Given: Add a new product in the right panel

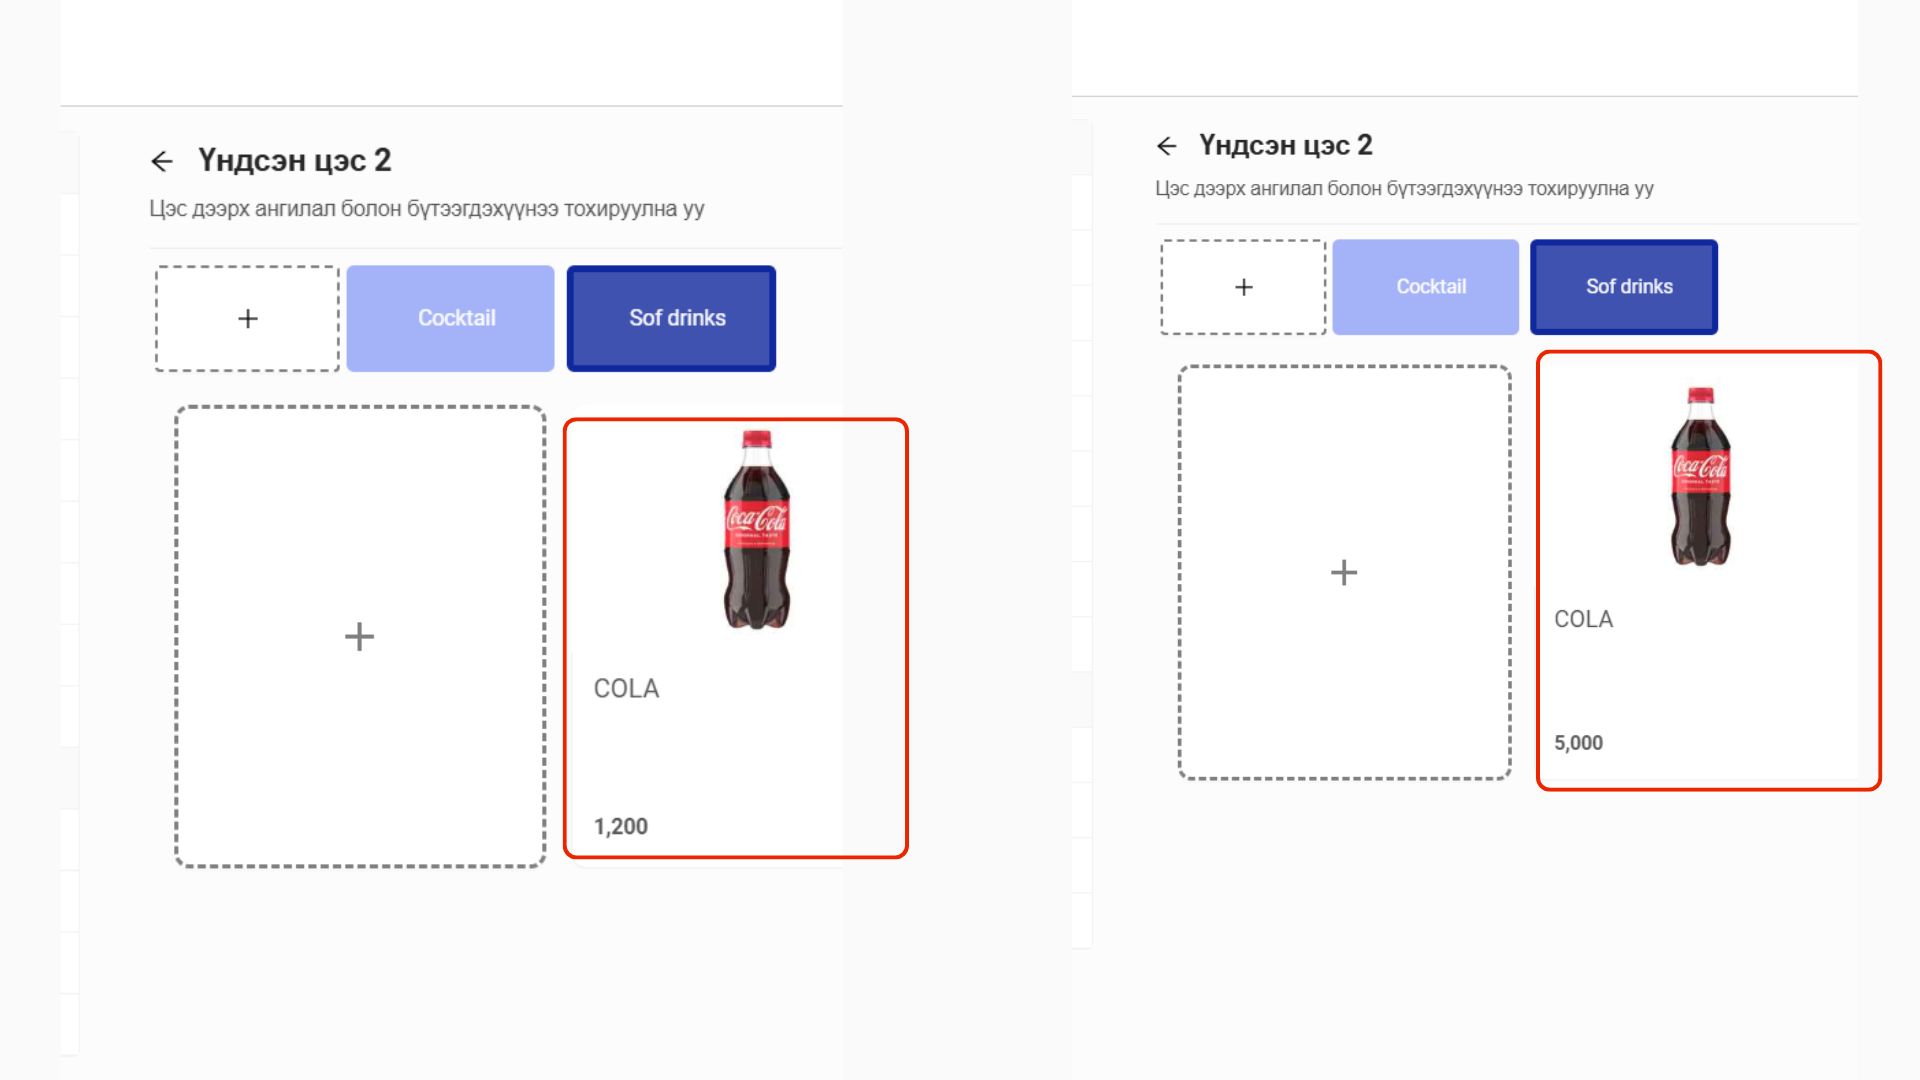Looking at the screenshot, I should (1344, 572).
